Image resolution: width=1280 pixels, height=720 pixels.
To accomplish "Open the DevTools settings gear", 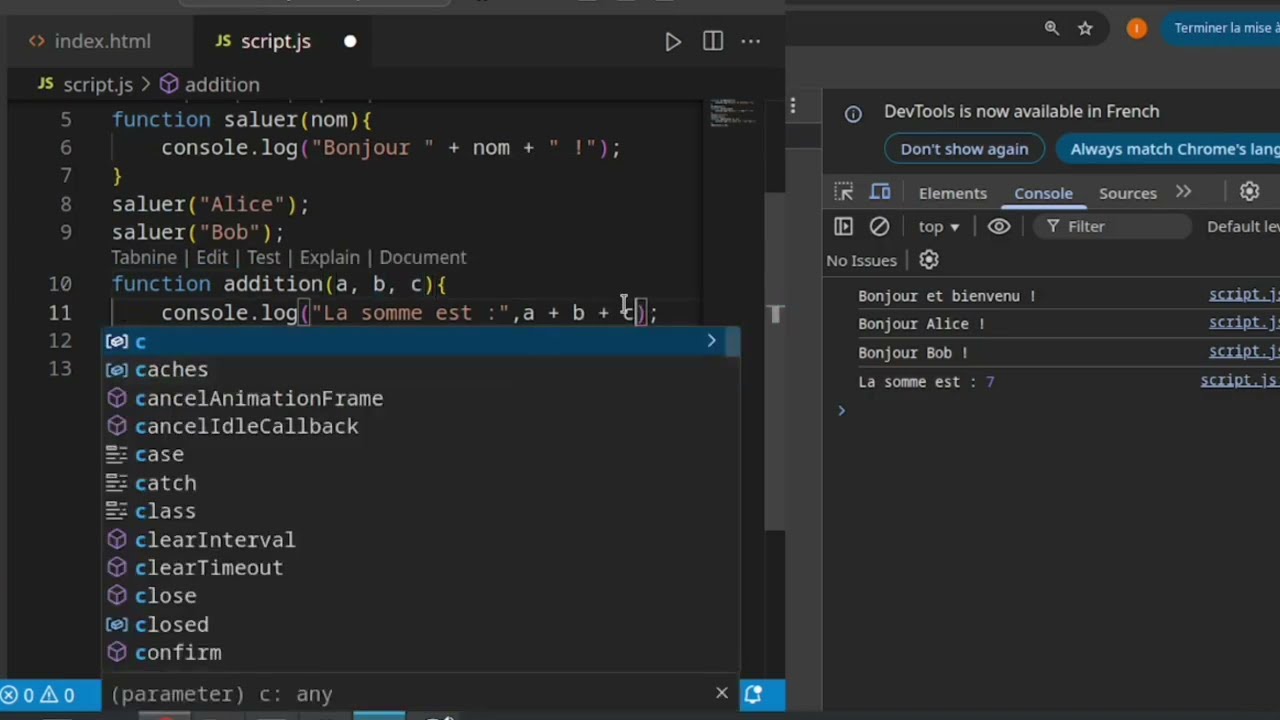I will coord(1249,192).
